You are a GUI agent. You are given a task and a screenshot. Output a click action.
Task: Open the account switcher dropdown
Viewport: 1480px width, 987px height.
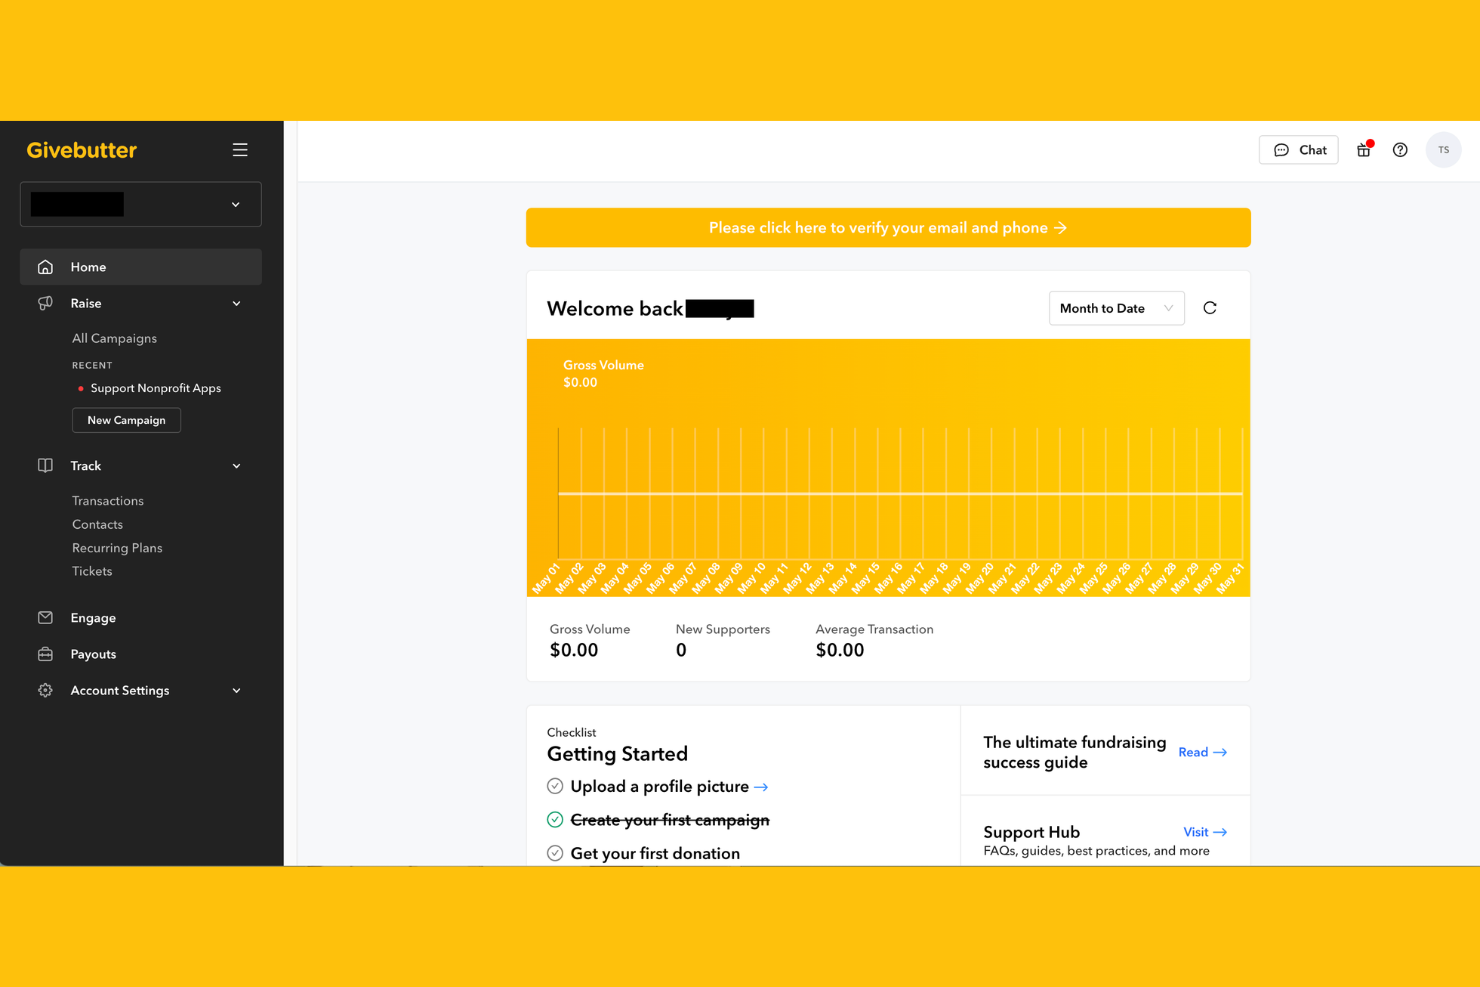click(x=141, y=204)
